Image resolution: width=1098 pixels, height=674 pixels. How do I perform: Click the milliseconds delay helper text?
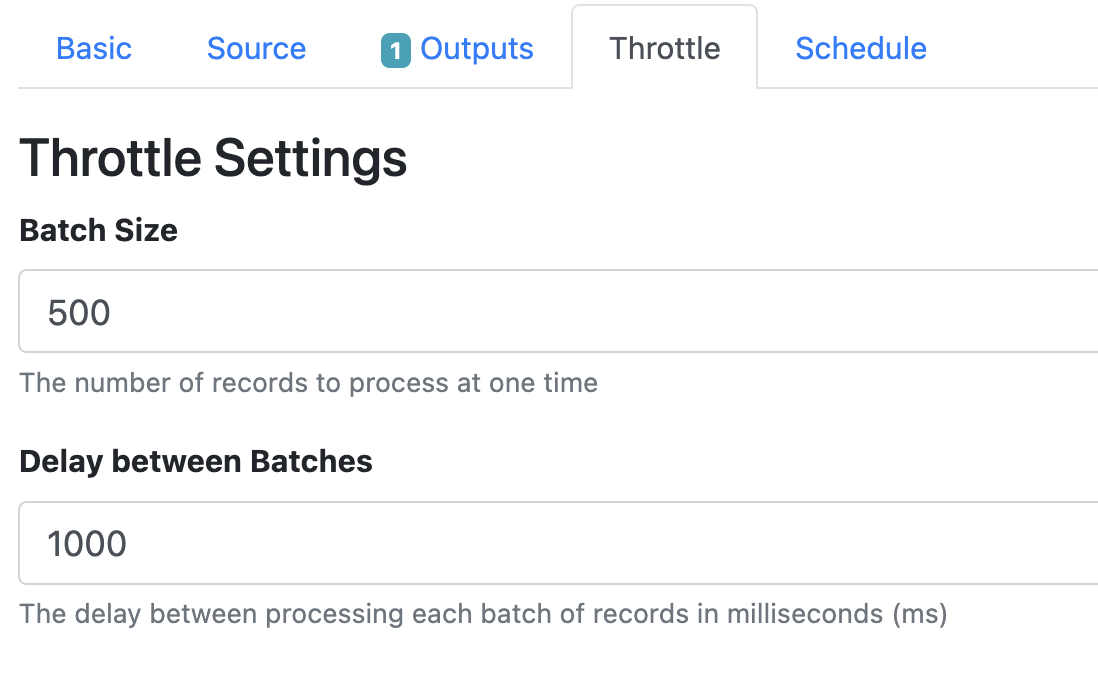tap(484, 614)
